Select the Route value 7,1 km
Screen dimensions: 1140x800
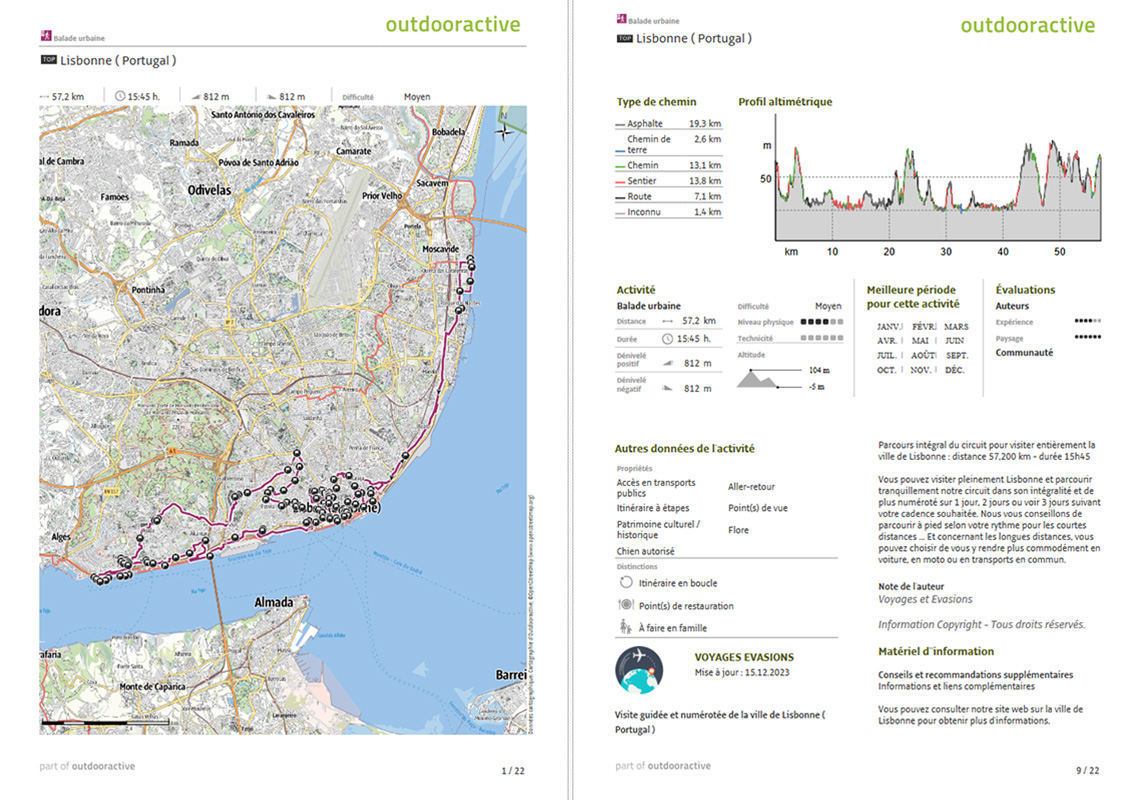tap(707, 196)
